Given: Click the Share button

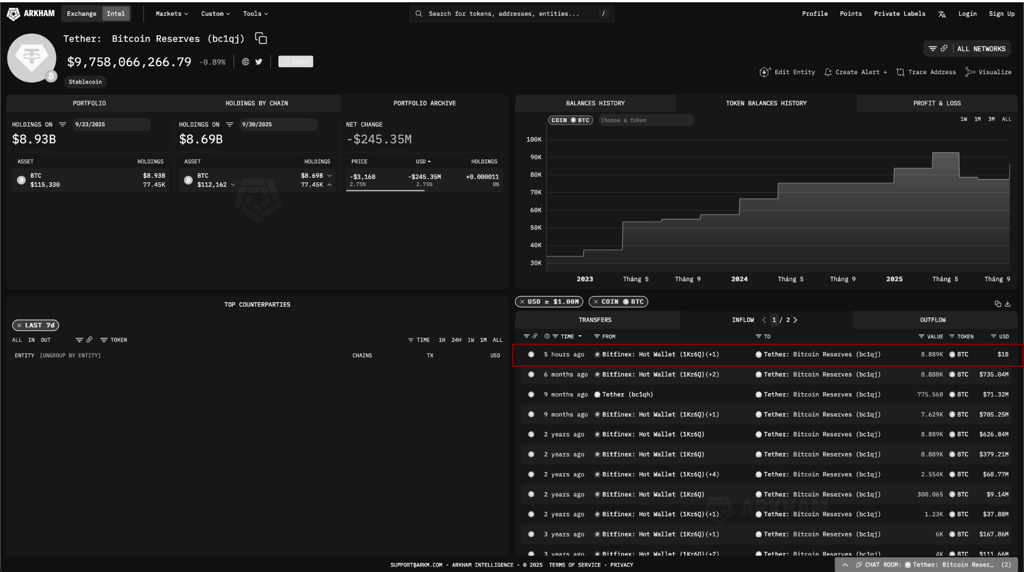Looking at the screenshot, I should 296,61.
